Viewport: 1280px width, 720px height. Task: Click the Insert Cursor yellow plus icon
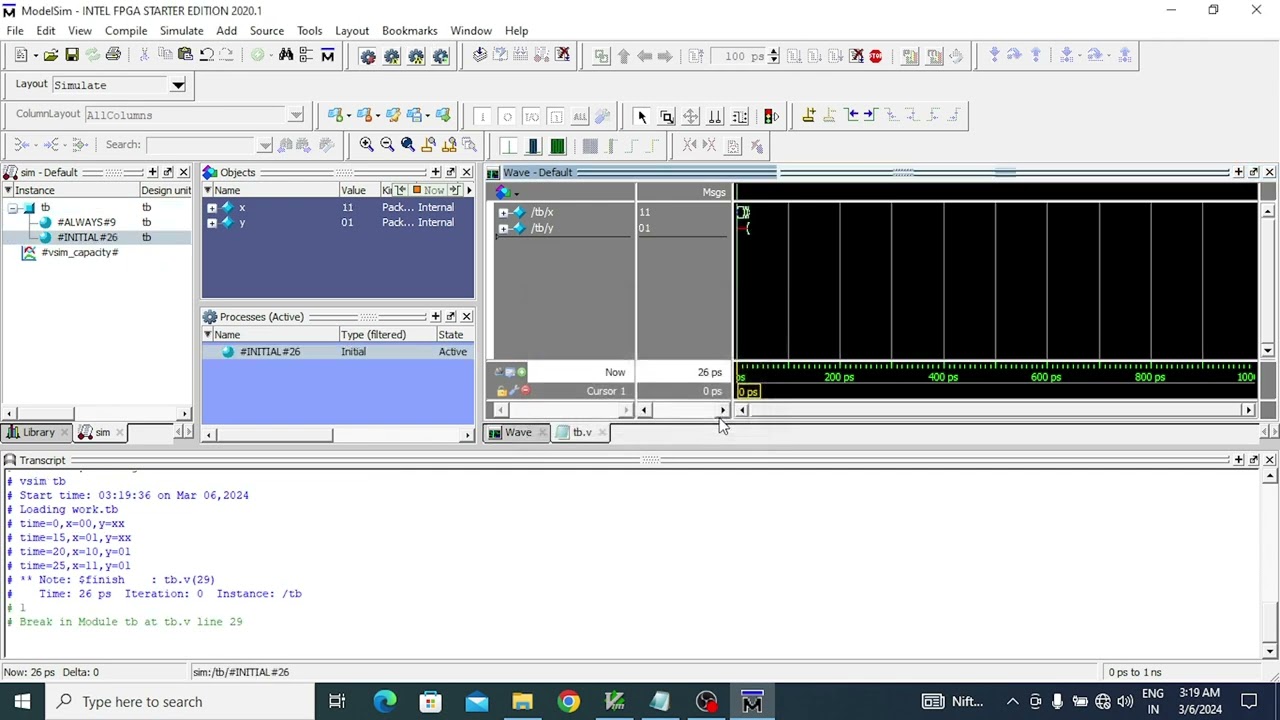point(808,116)
